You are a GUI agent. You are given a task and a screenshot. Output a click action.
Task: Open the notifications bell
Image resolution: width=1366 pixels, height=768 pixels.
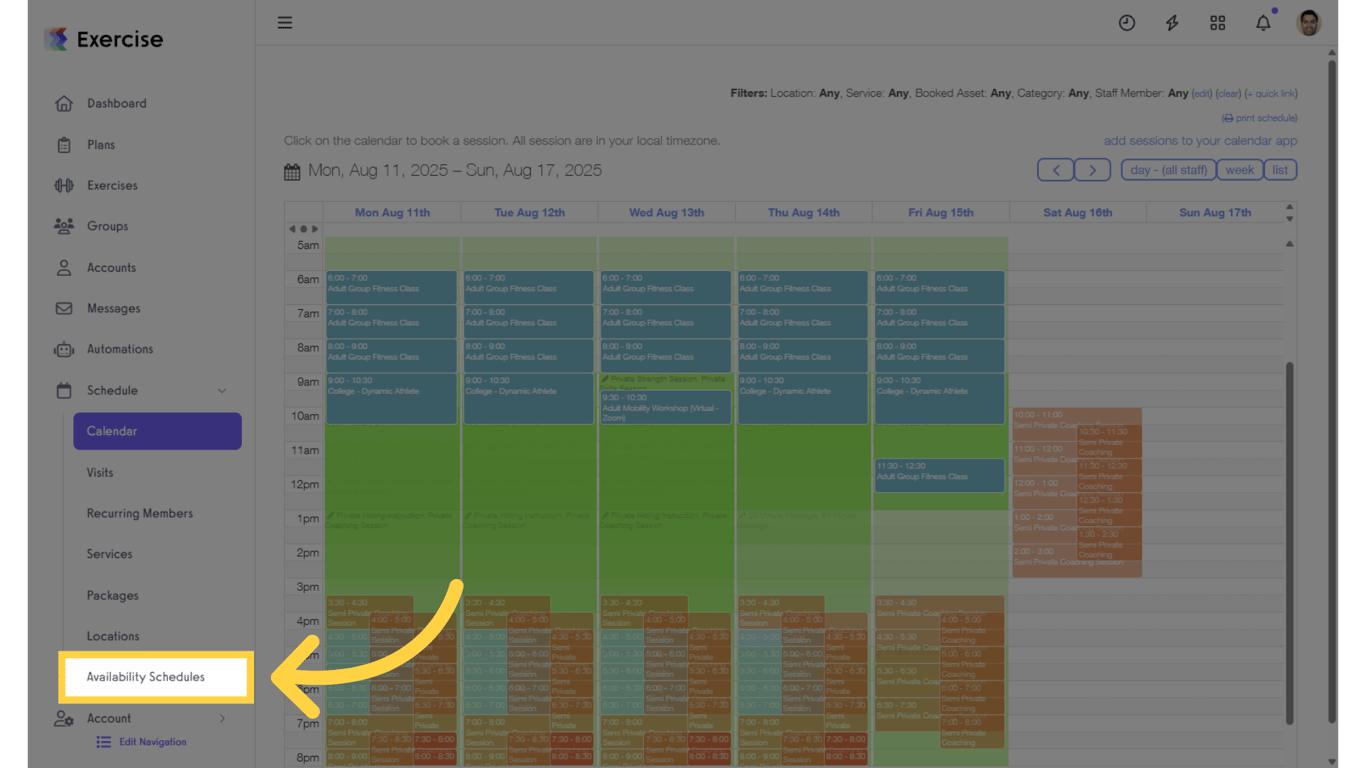point(1262,22)
